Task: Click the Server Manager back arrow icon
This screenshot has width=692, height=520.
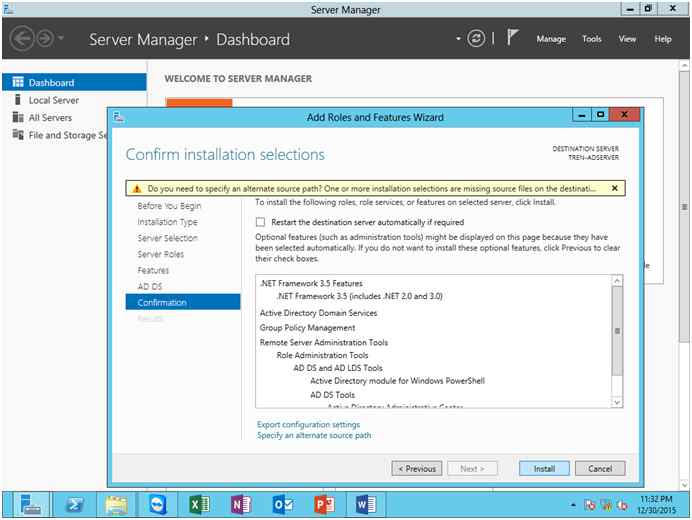Action: (x=22, y=39)
